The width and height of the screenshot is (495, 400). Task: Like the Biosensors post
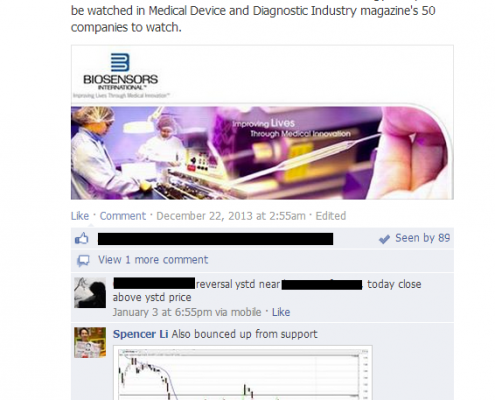point(80,216)
